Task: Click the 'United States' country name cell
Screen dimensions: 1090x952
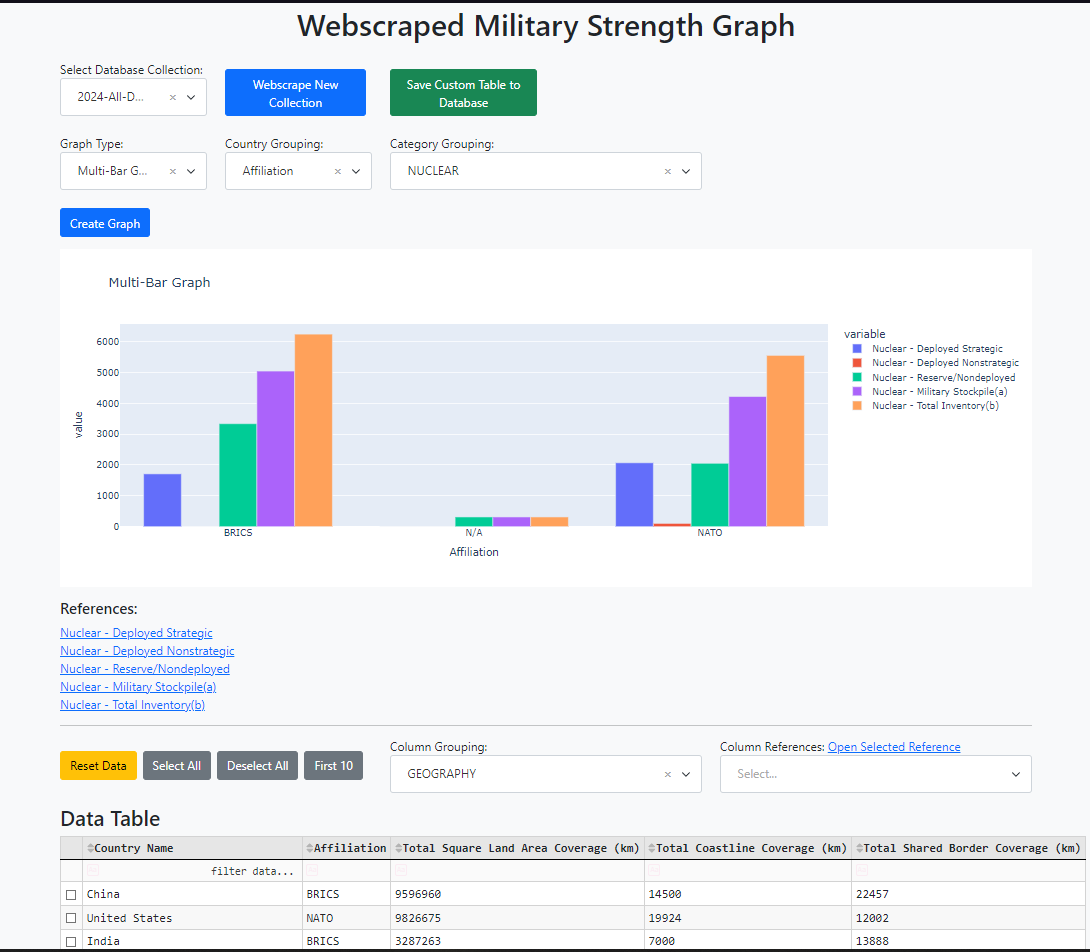Action: 193,918
